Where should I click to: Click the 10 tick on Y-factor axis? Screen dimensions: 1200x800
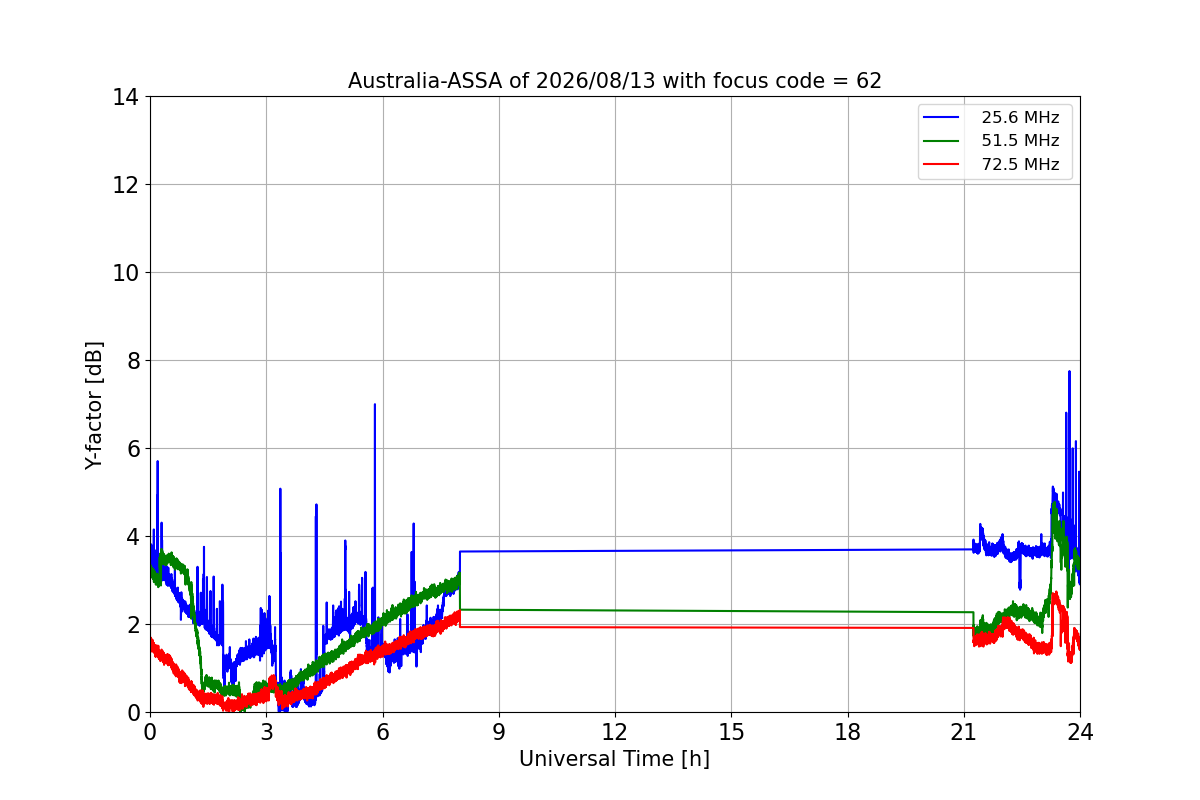tap(125, 273)
